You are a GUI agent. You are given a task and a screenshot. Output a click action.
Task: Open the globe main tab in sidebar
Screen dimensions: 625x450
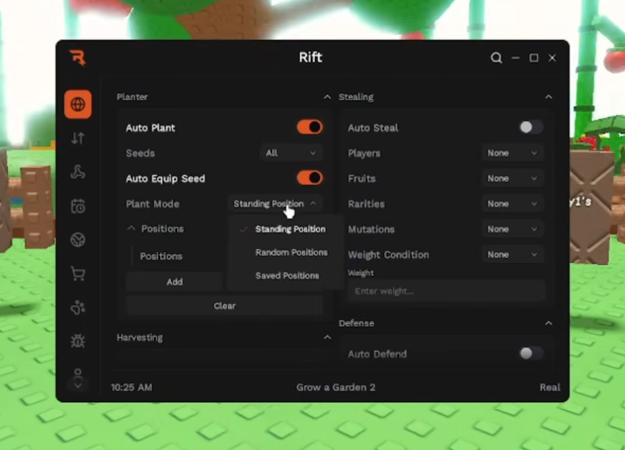tap(78, 104)
